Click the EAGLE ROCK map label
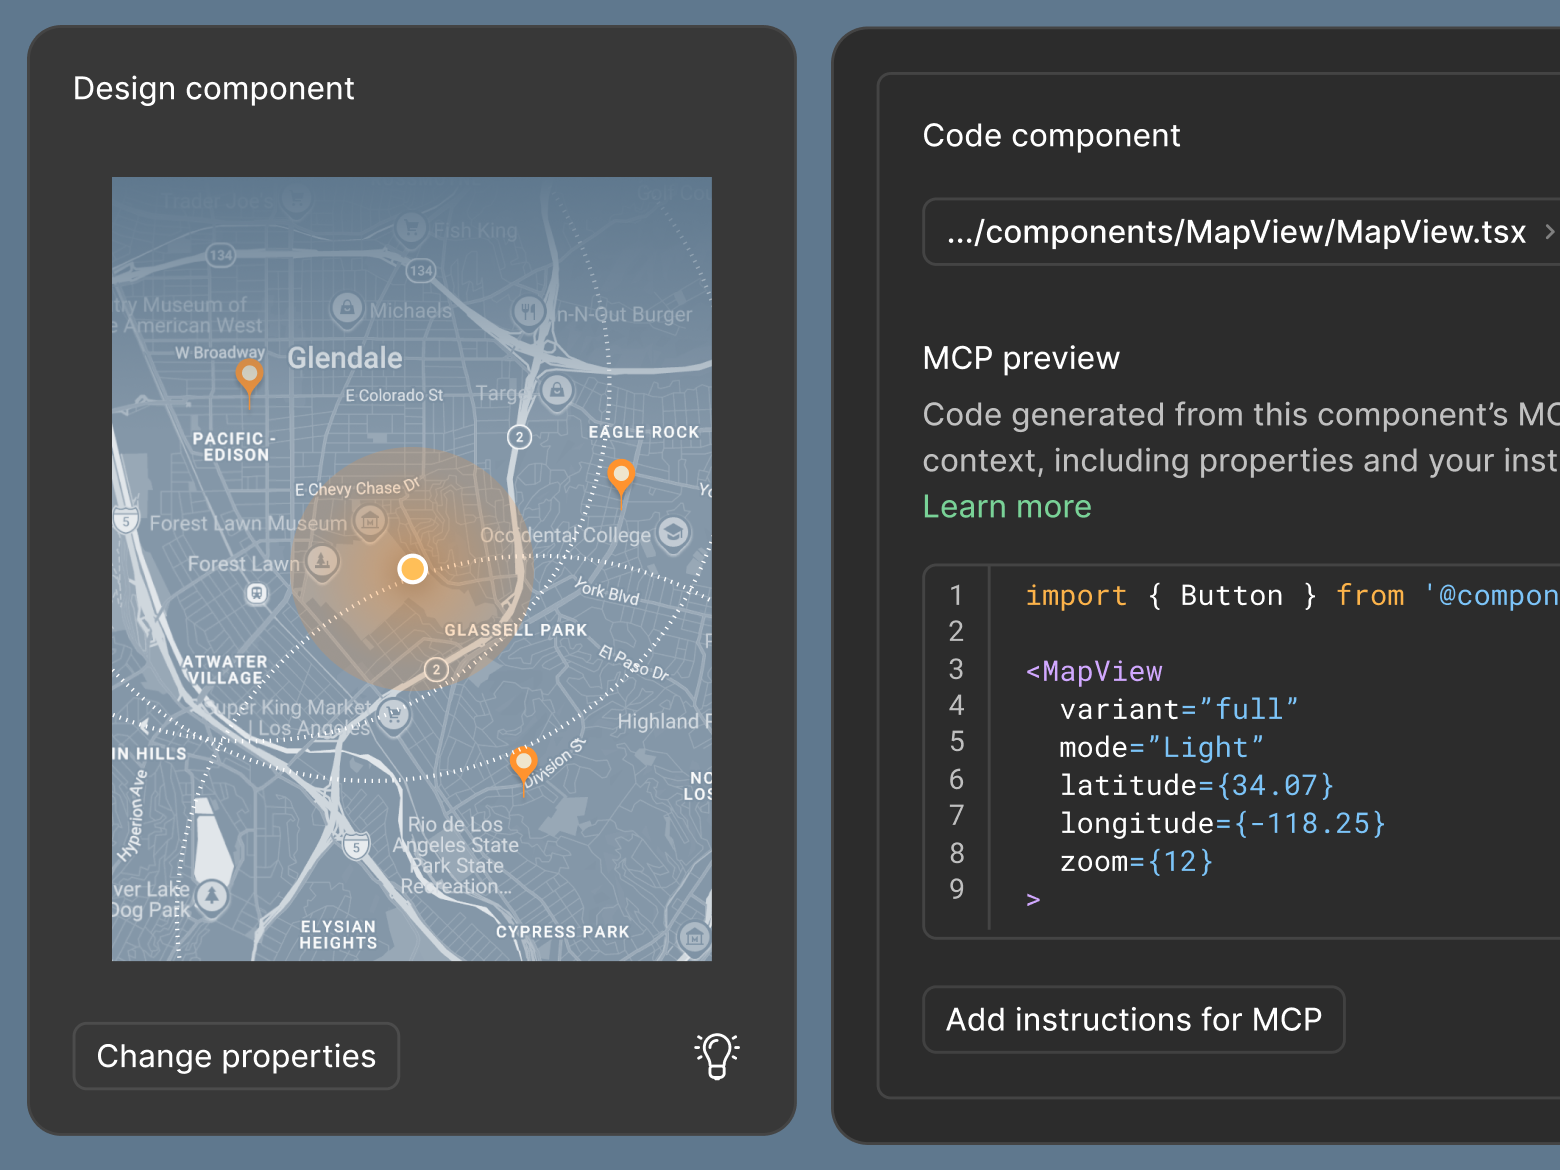 tap(644, 432)
